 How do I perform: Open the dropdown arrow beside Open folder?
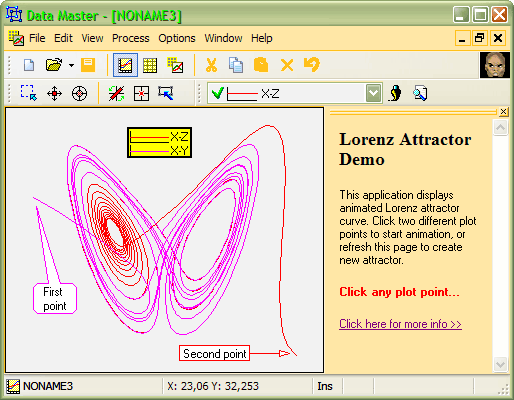[x=71, y=65]
